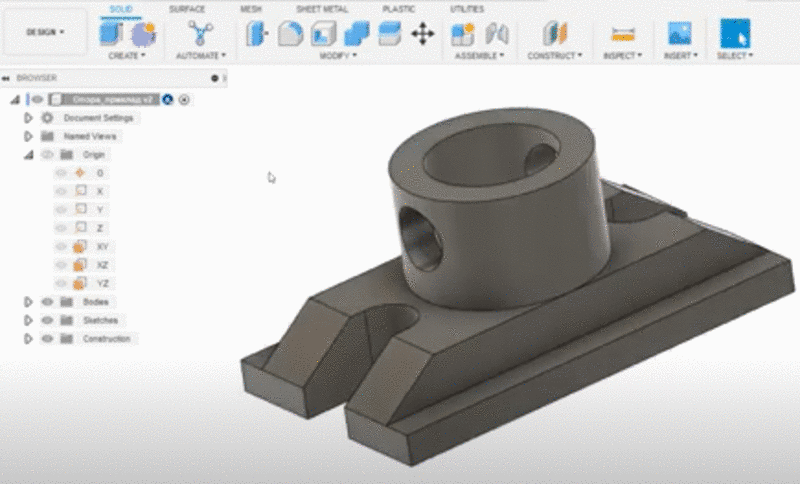The width and height of the screenshot is (800, 484).
Task: Click the Joint icon in Assemble
Action: point(497,33)
